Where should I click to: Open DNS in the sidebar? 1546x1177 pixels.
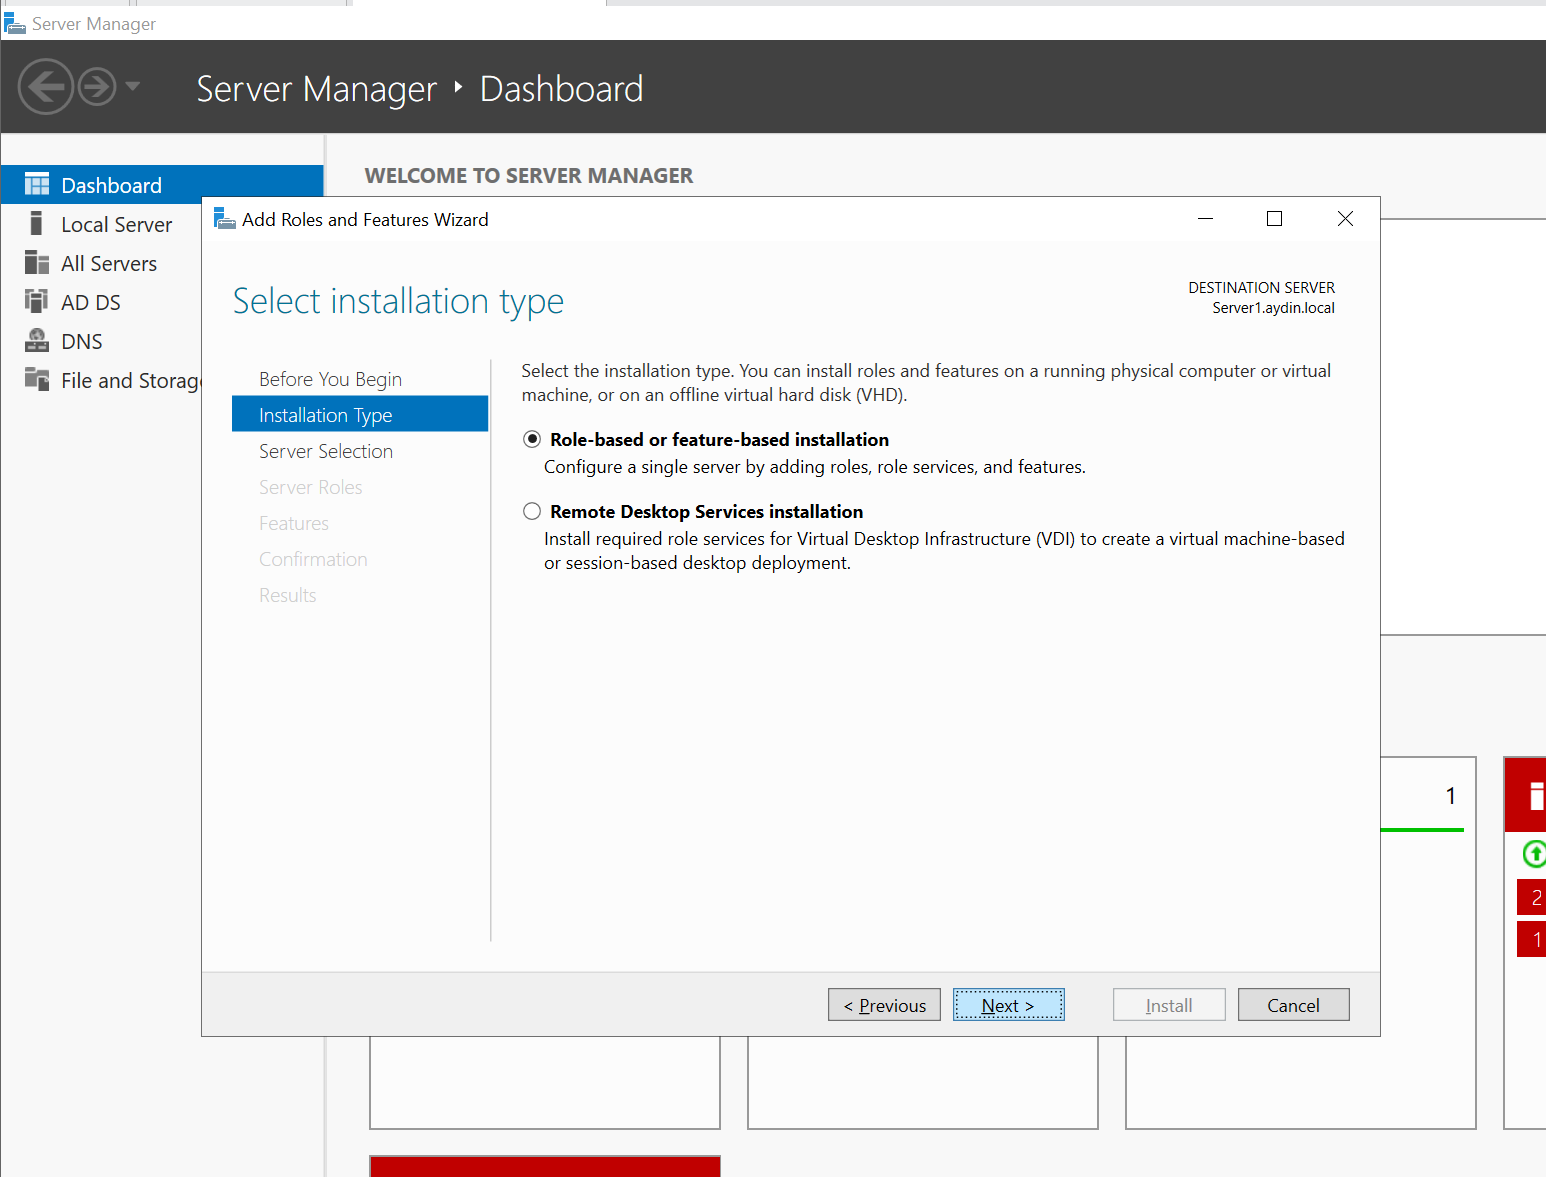point(82,341)
